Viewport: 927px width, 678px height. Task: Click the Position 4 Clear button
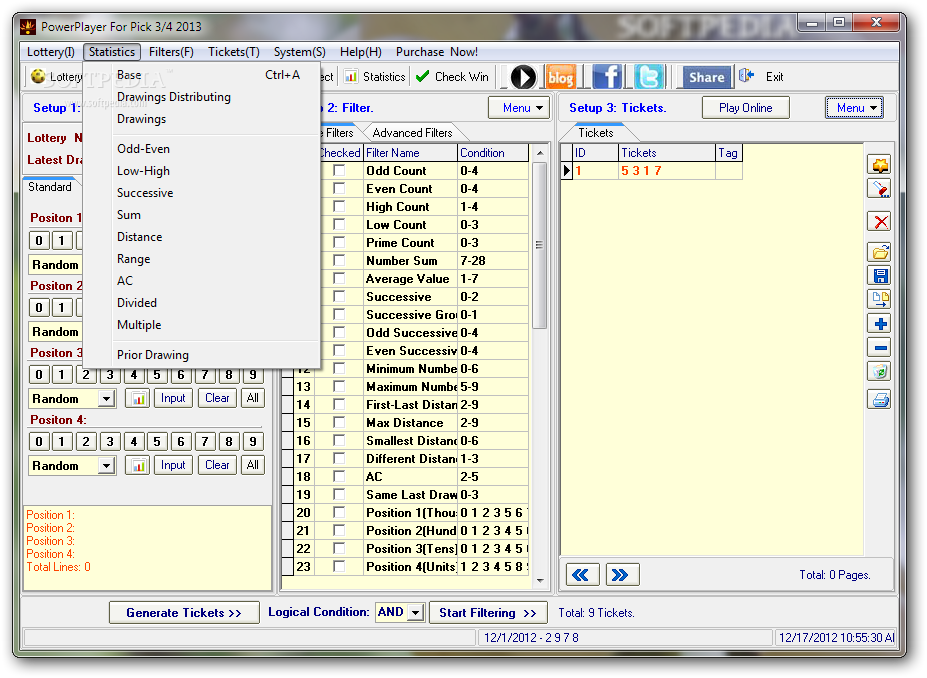(x=217, y=466)
